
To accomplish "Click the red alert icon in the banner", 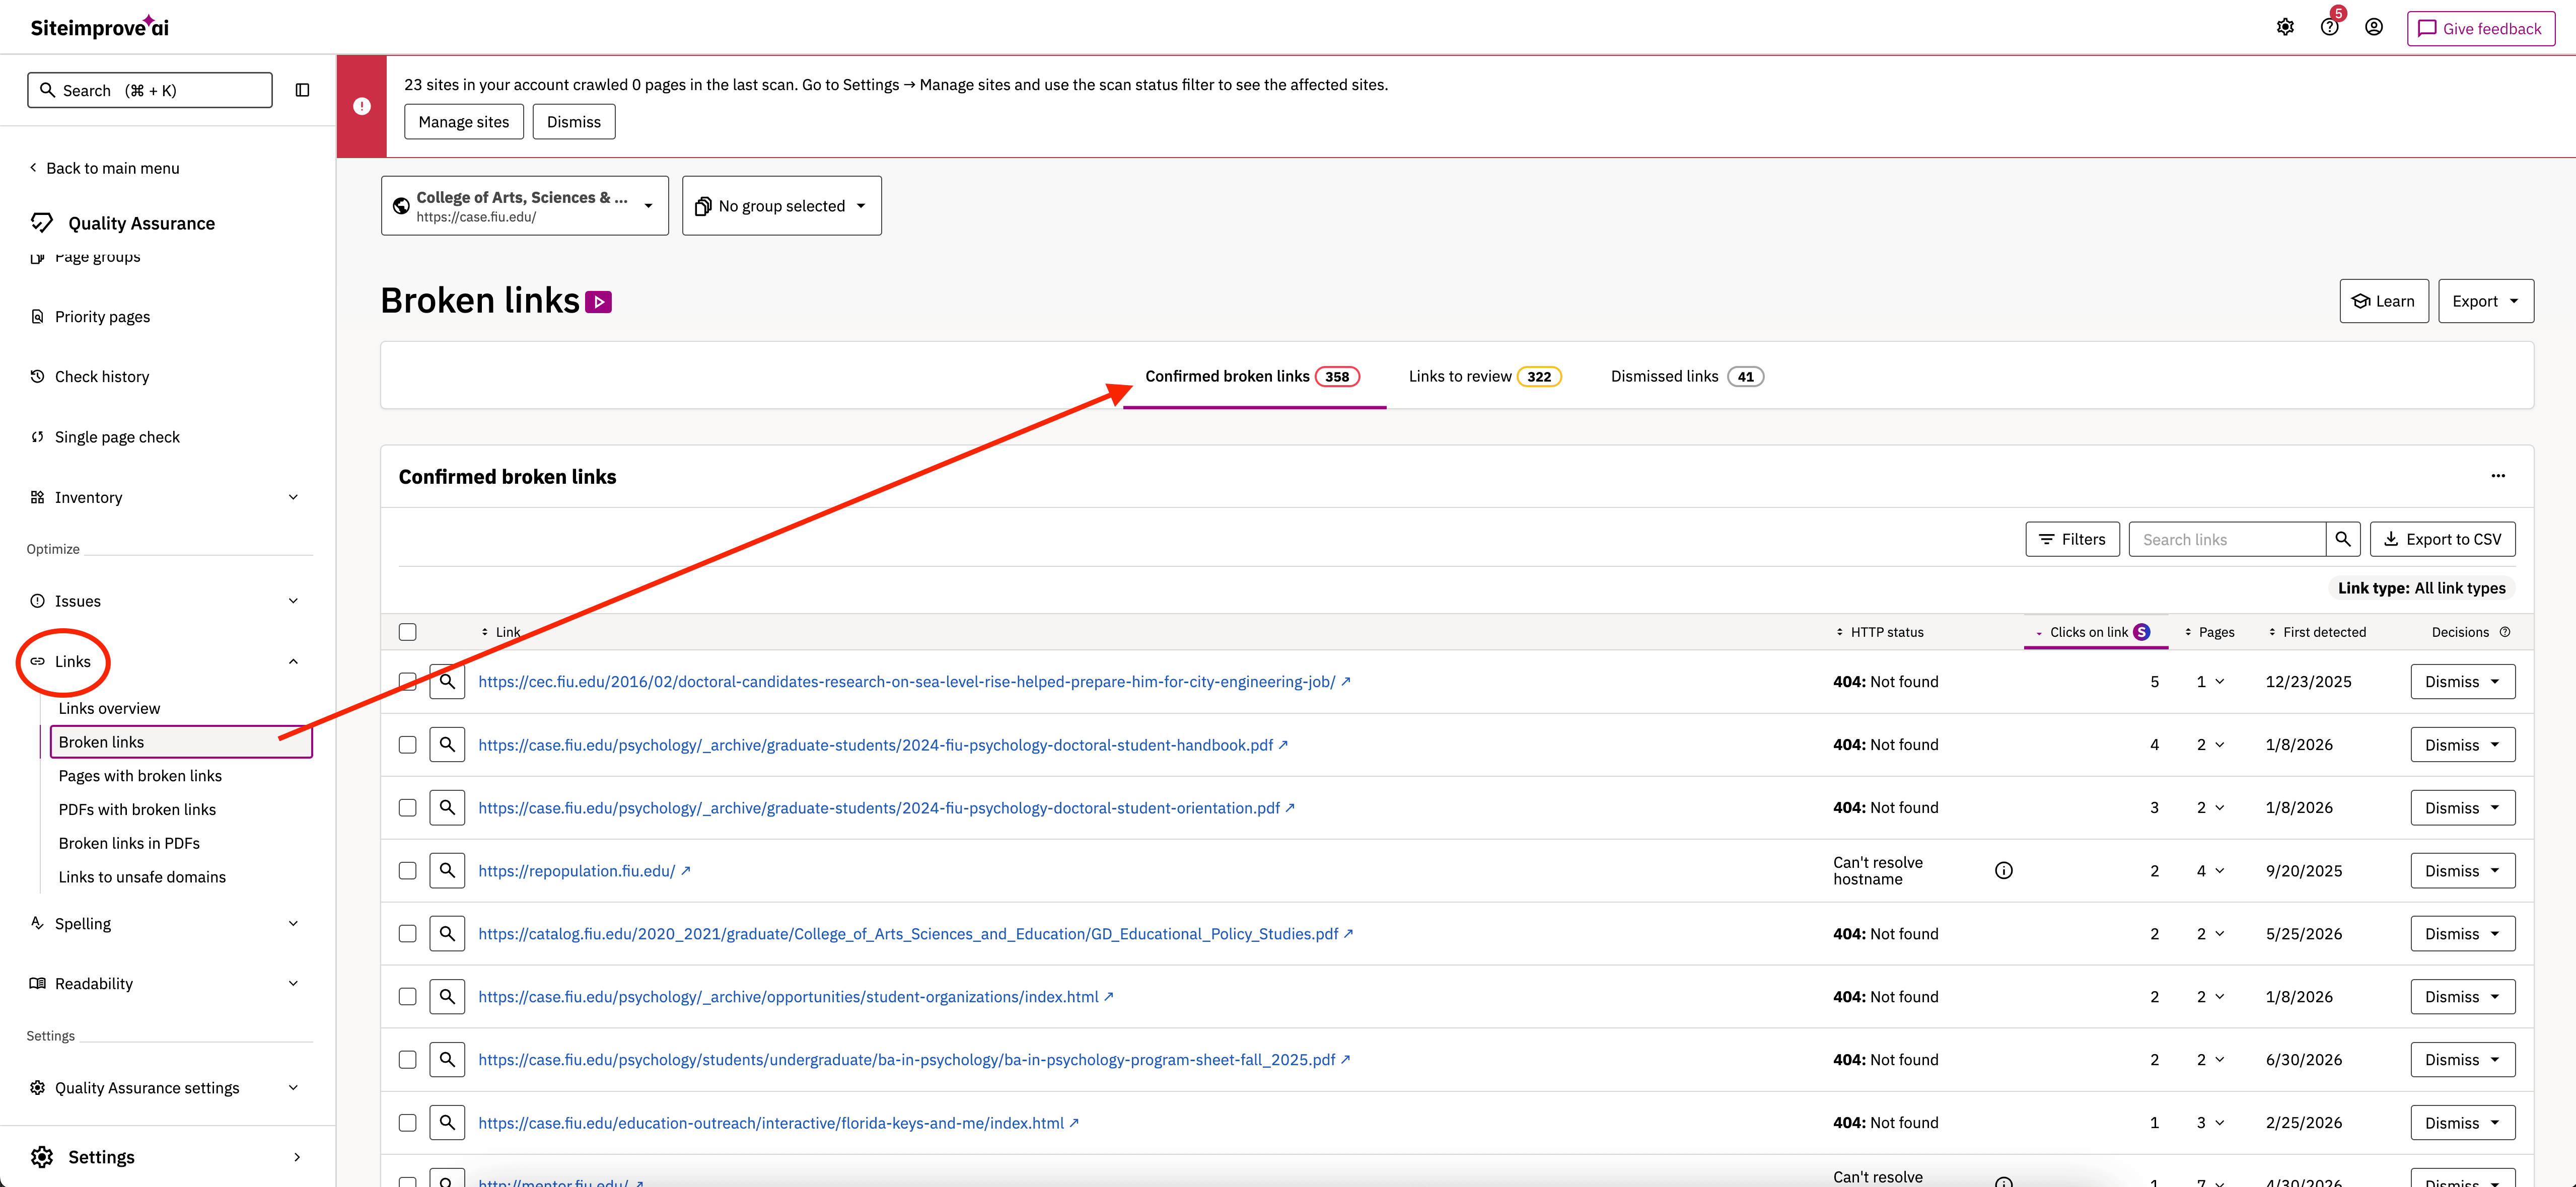I will (x=362, y=106).
